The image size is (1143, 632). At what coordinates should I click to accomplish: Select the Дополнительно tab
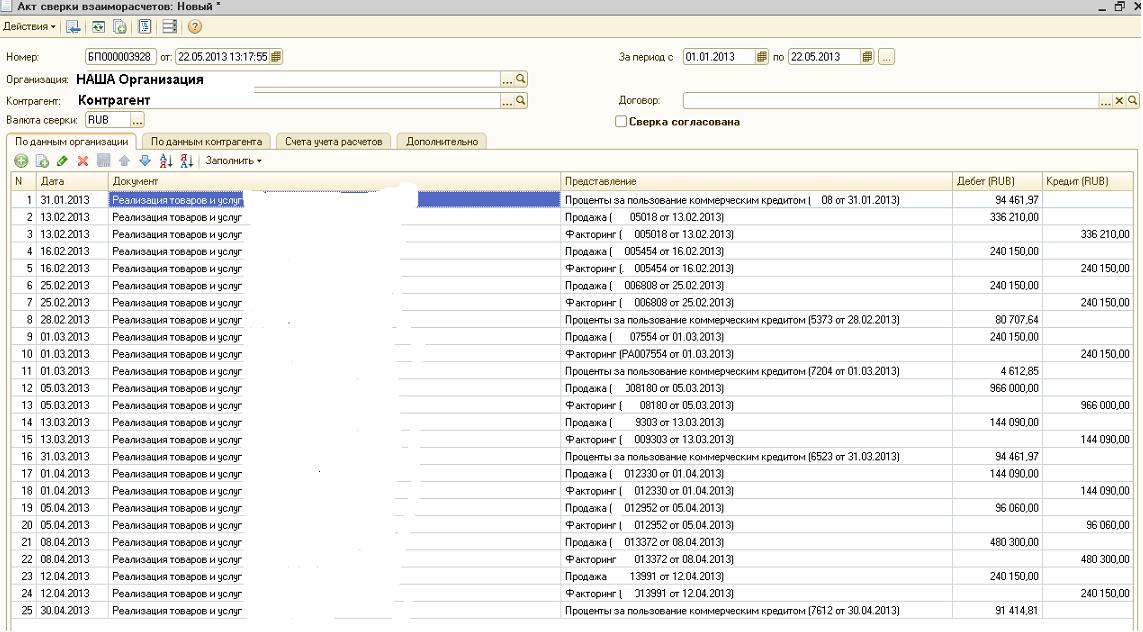coord(441,141)
